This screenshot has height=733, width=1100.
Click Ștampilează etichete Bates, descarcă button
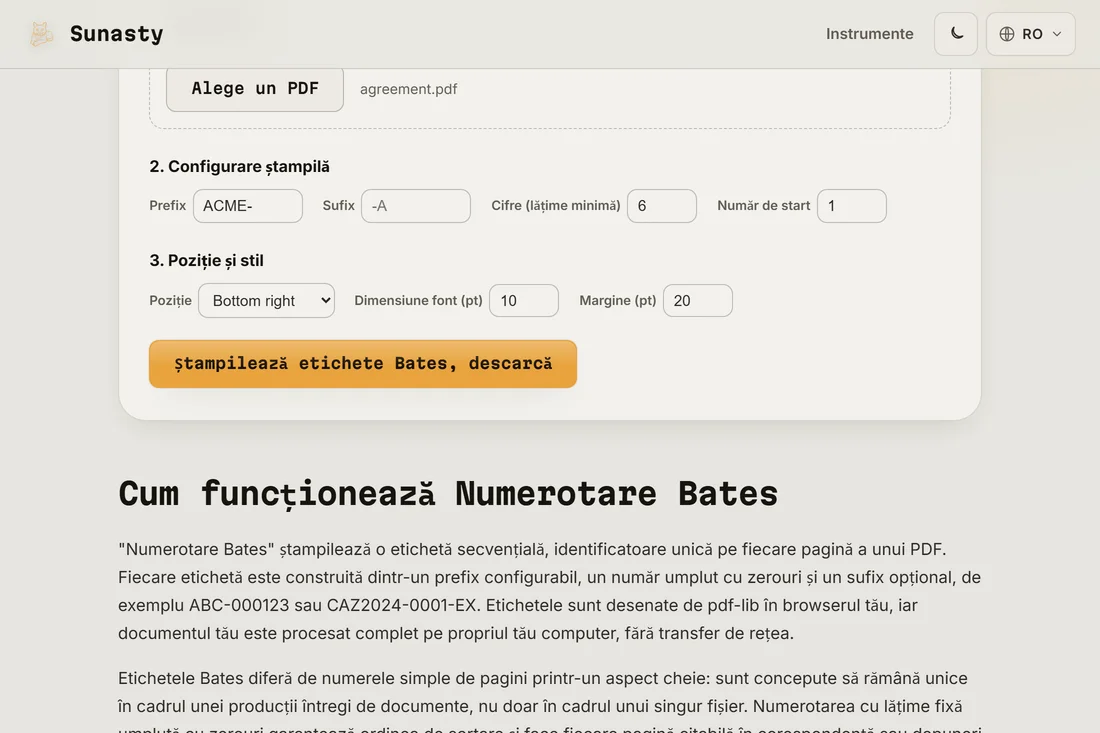pos(363,364)
